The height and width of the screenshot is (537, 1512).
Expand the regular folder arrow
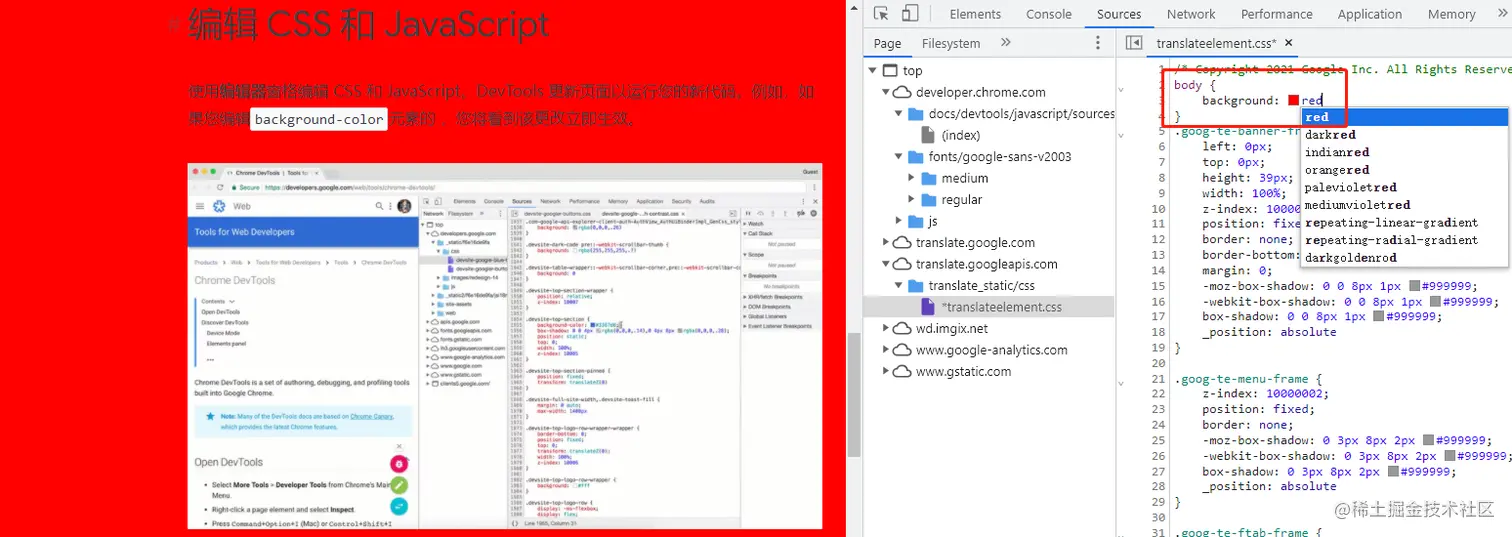[x=911, y=200]
